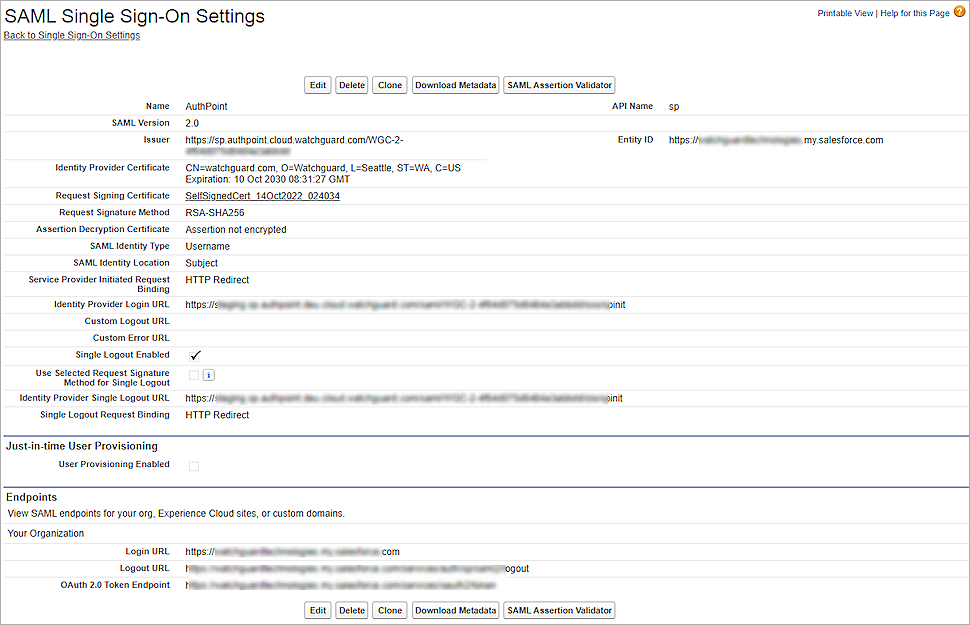The image size is (970, 625).
Task: Toggle Use Selected Request Signature Method checkbox
Action: pos(194,375)
